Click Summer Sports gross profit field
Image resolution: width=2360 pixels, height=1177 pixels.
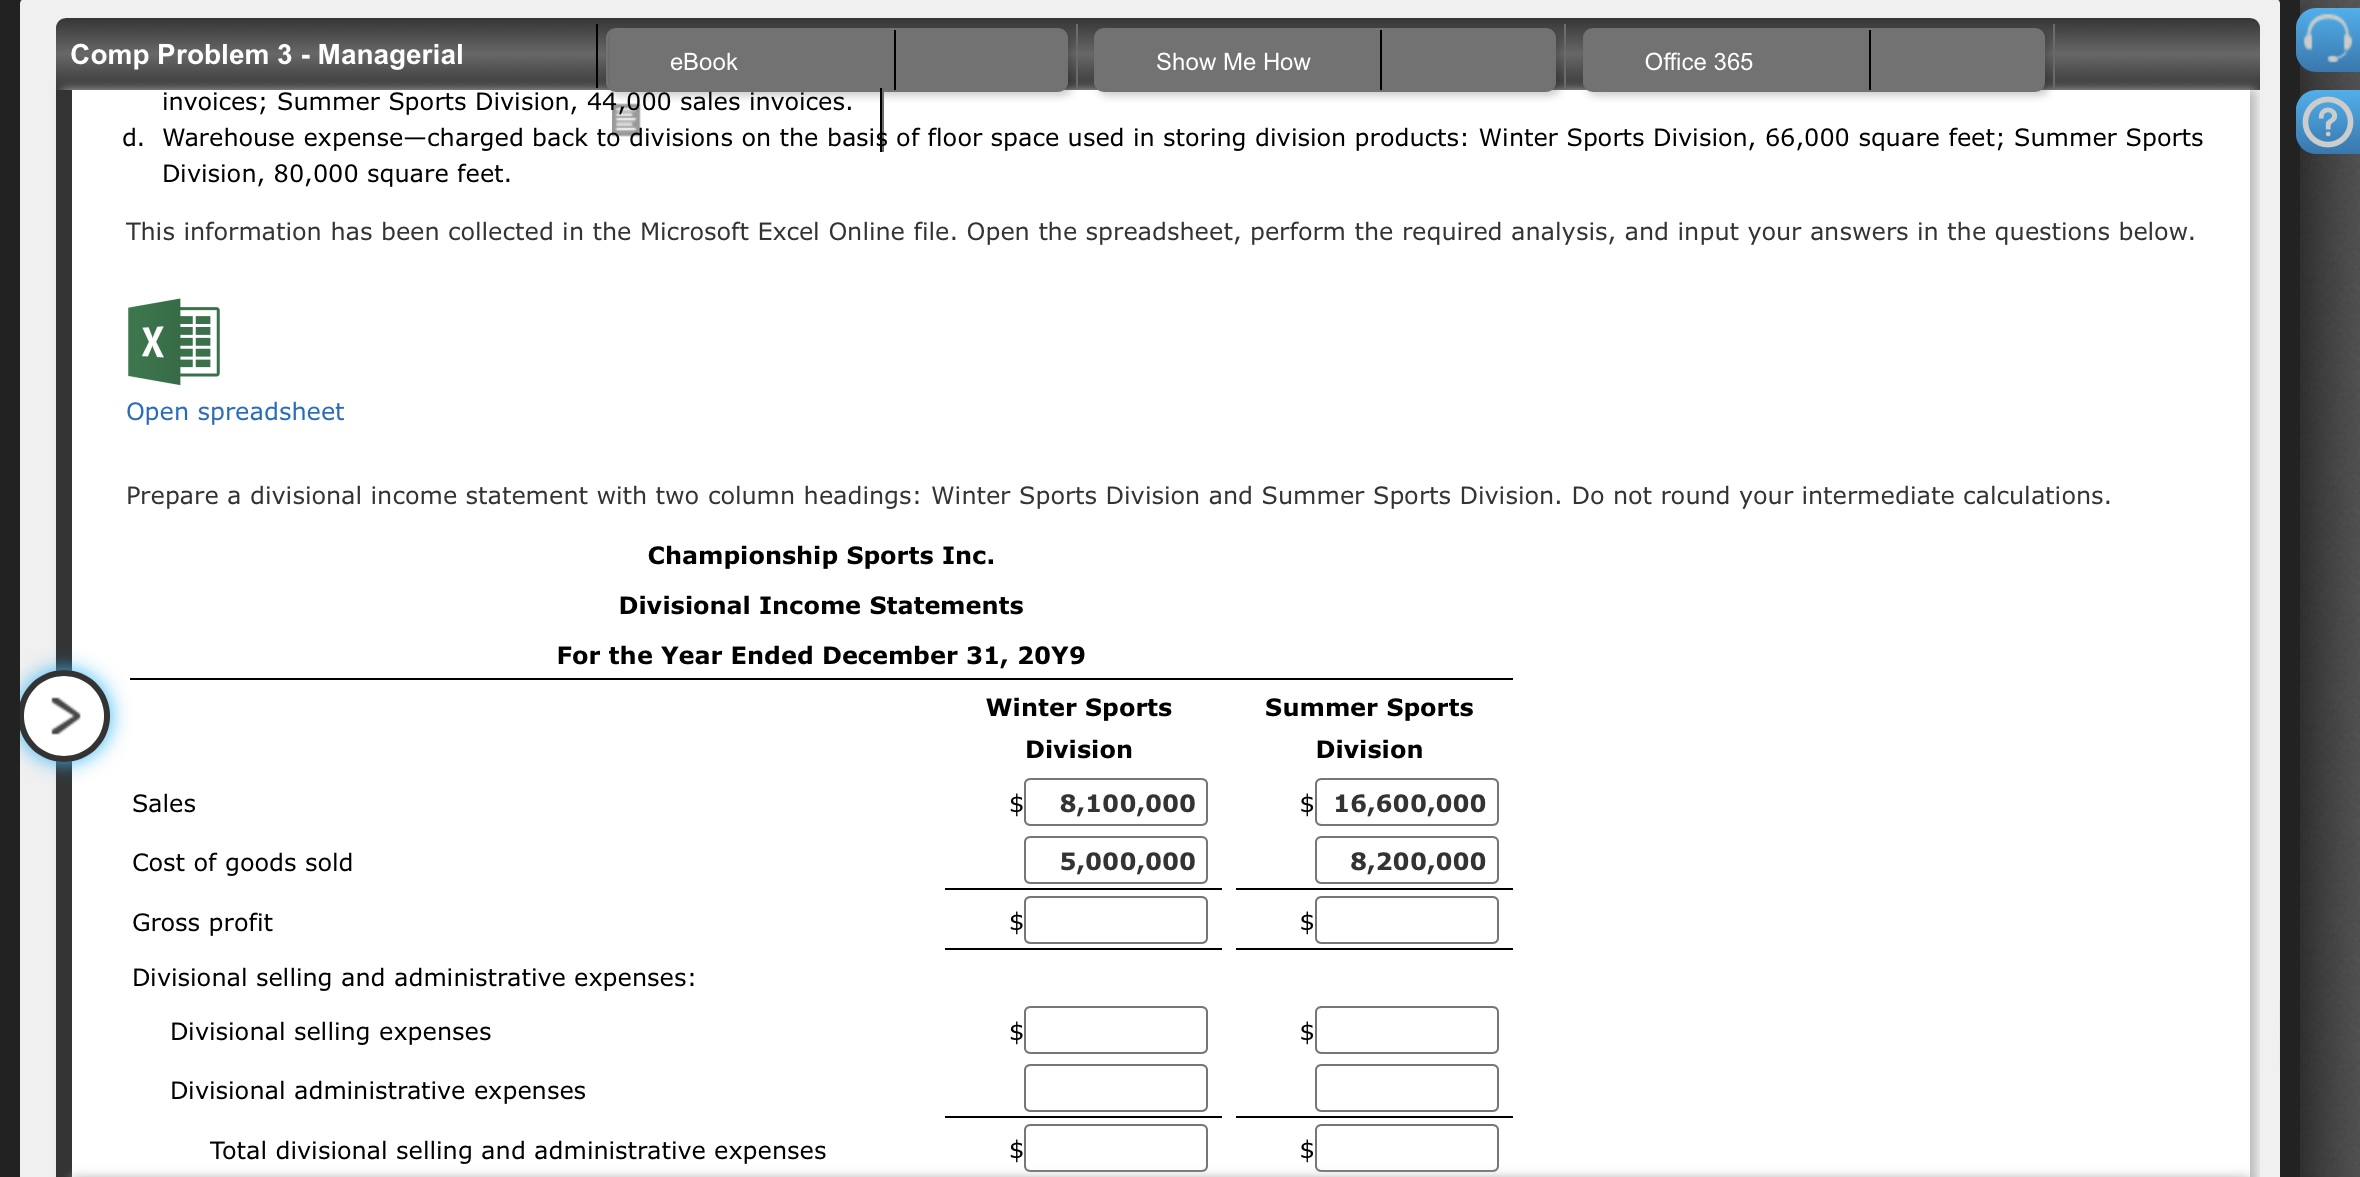click(1406, 920)
